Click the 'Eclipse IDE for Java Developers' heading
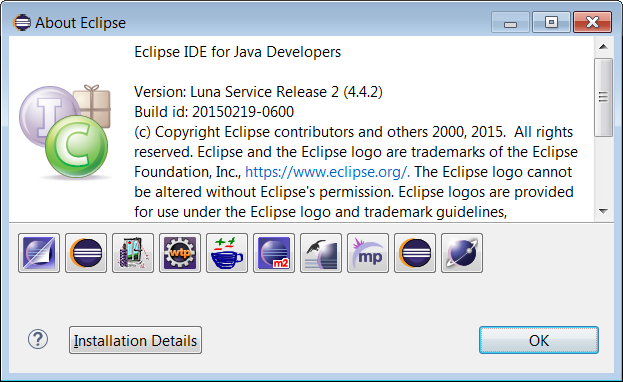Screen dimensions: 623x382 coord(238,52)
